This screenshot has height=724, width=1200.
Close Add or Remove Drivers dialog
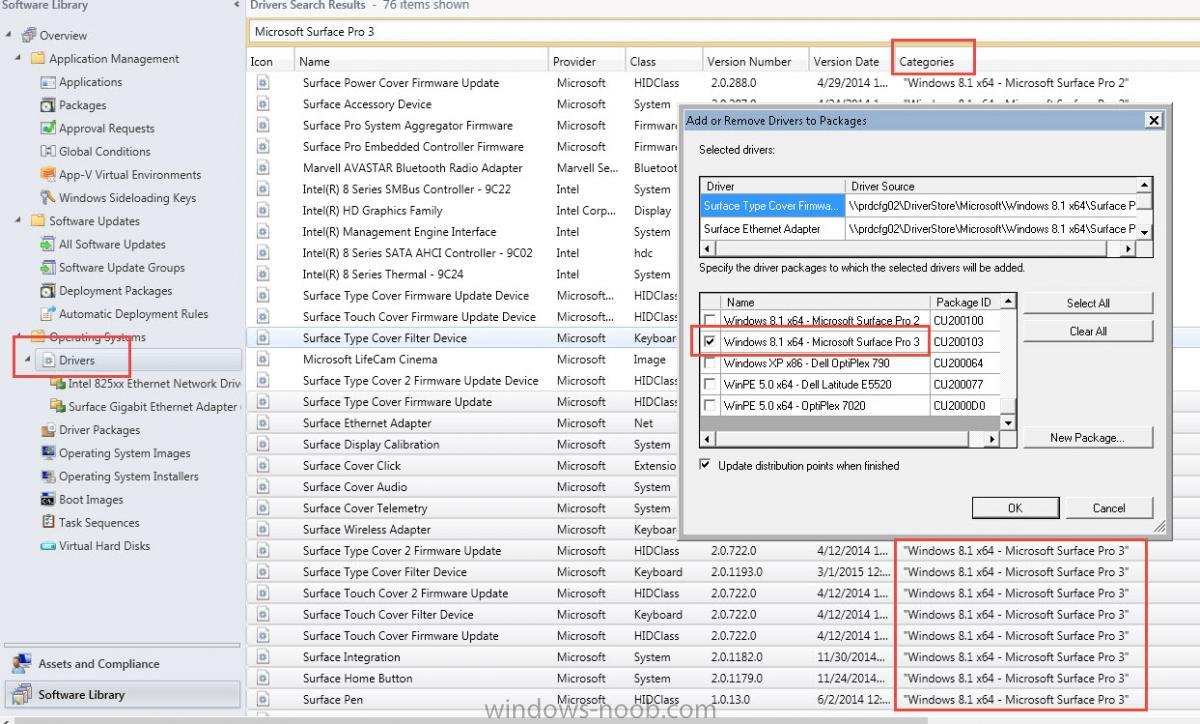(1154, 120)
